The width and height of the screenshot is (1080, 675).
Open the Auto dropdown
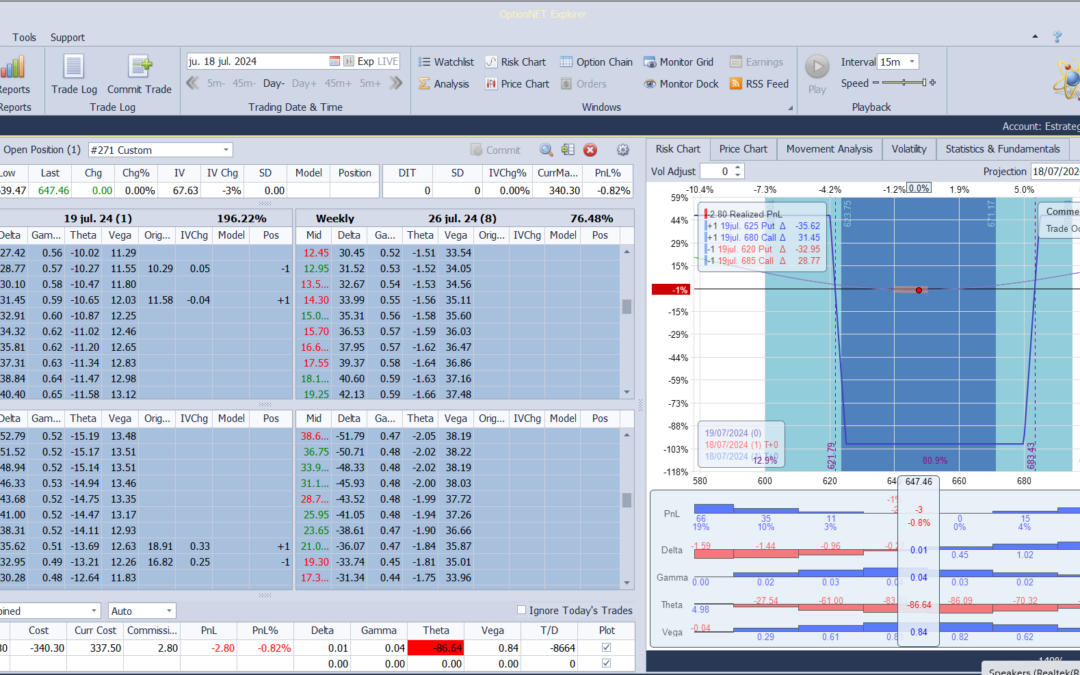tap(142, 611)
